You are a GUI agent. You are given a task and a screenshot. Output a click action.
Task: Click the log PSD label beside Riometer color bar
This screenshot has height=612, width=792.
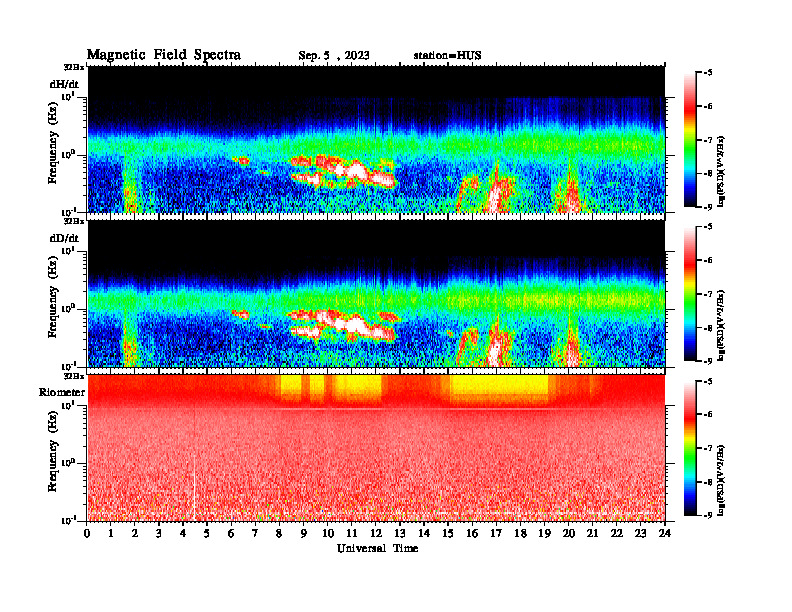(x=721, y=480)
